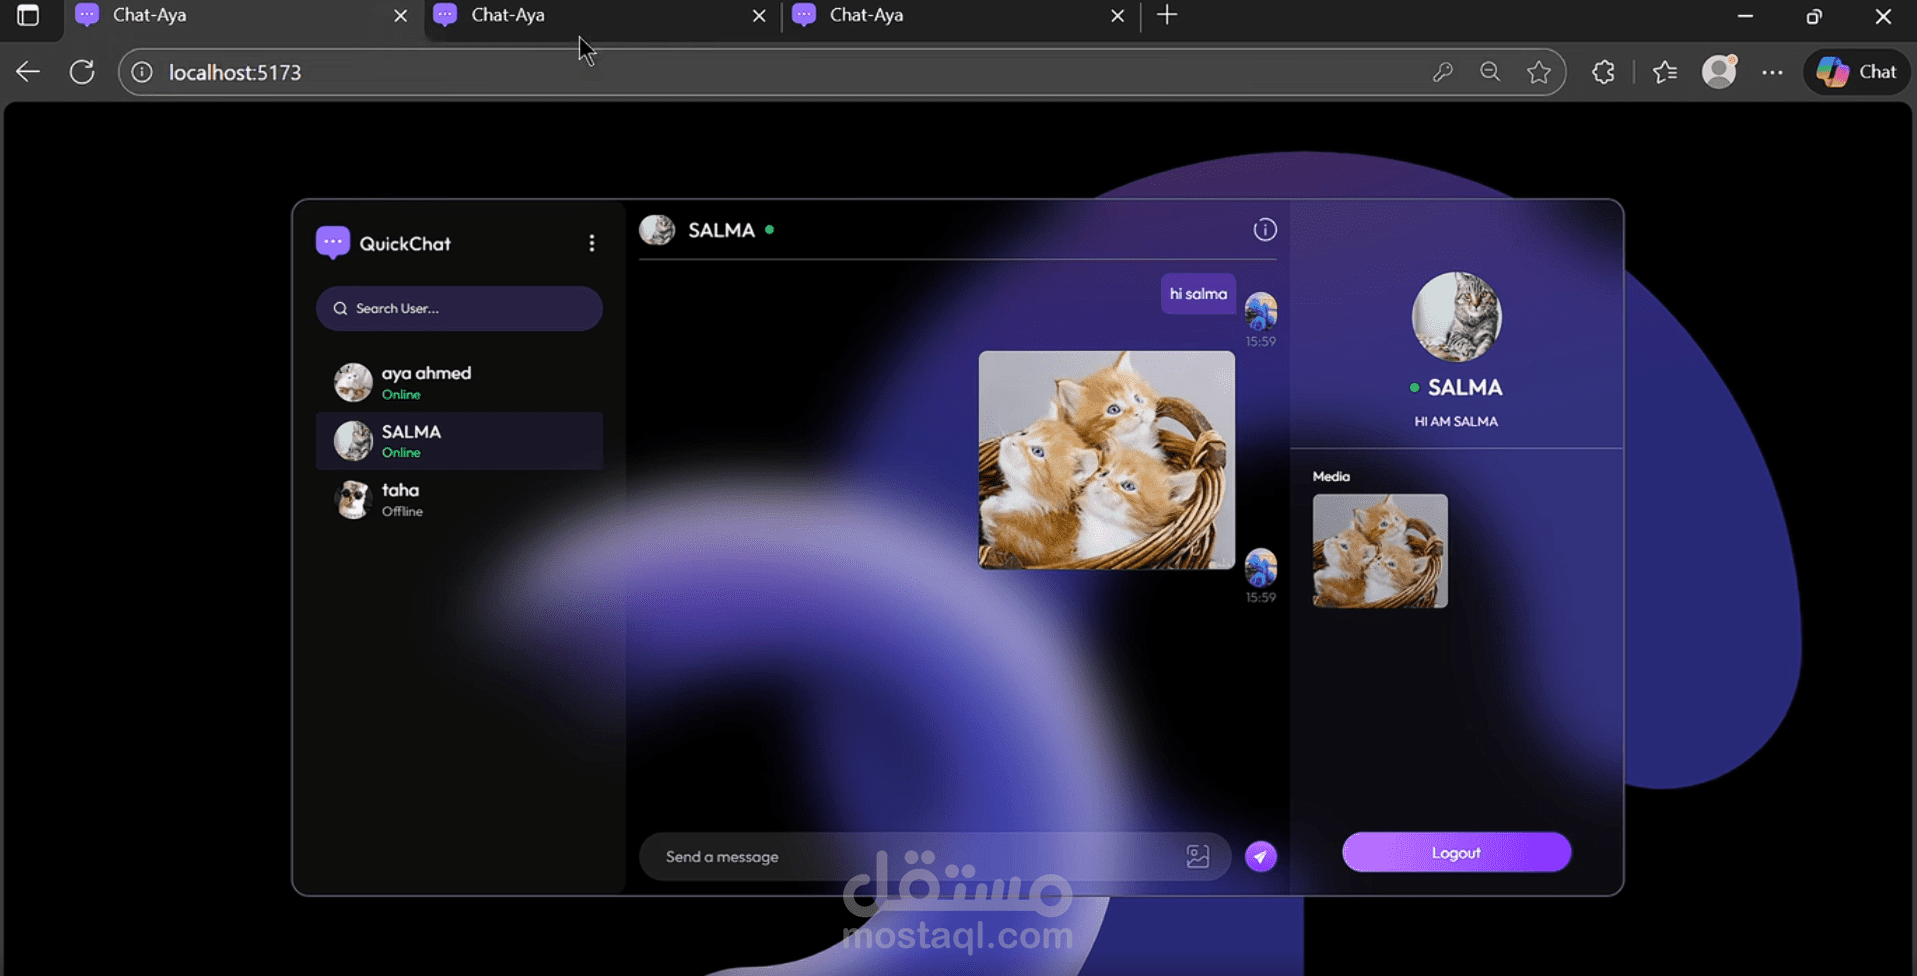
Task: Click the SALMA name in chat header
Action: click(x=721, y=230)
